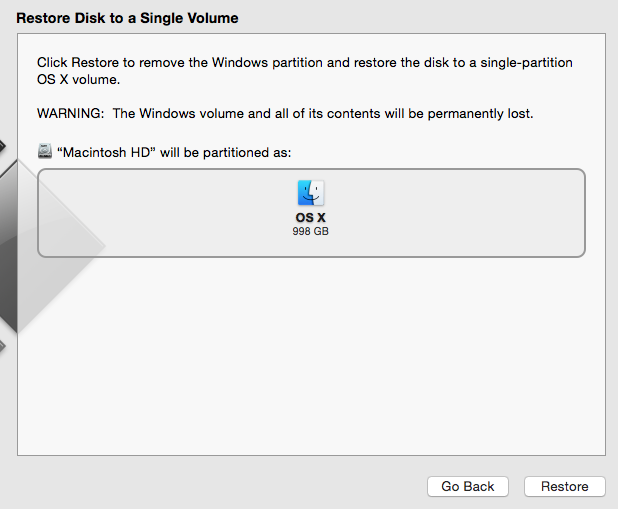The width and height of the screenshot is (618, 509).
Task: Select the OS X volume name label
Action: 310,217
